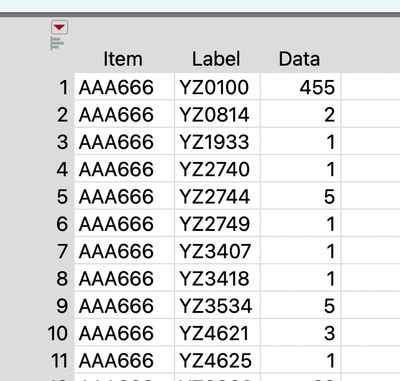Click the Label cell YZ2744
This screenshot has width=400, height=381.
coord(217,196)
